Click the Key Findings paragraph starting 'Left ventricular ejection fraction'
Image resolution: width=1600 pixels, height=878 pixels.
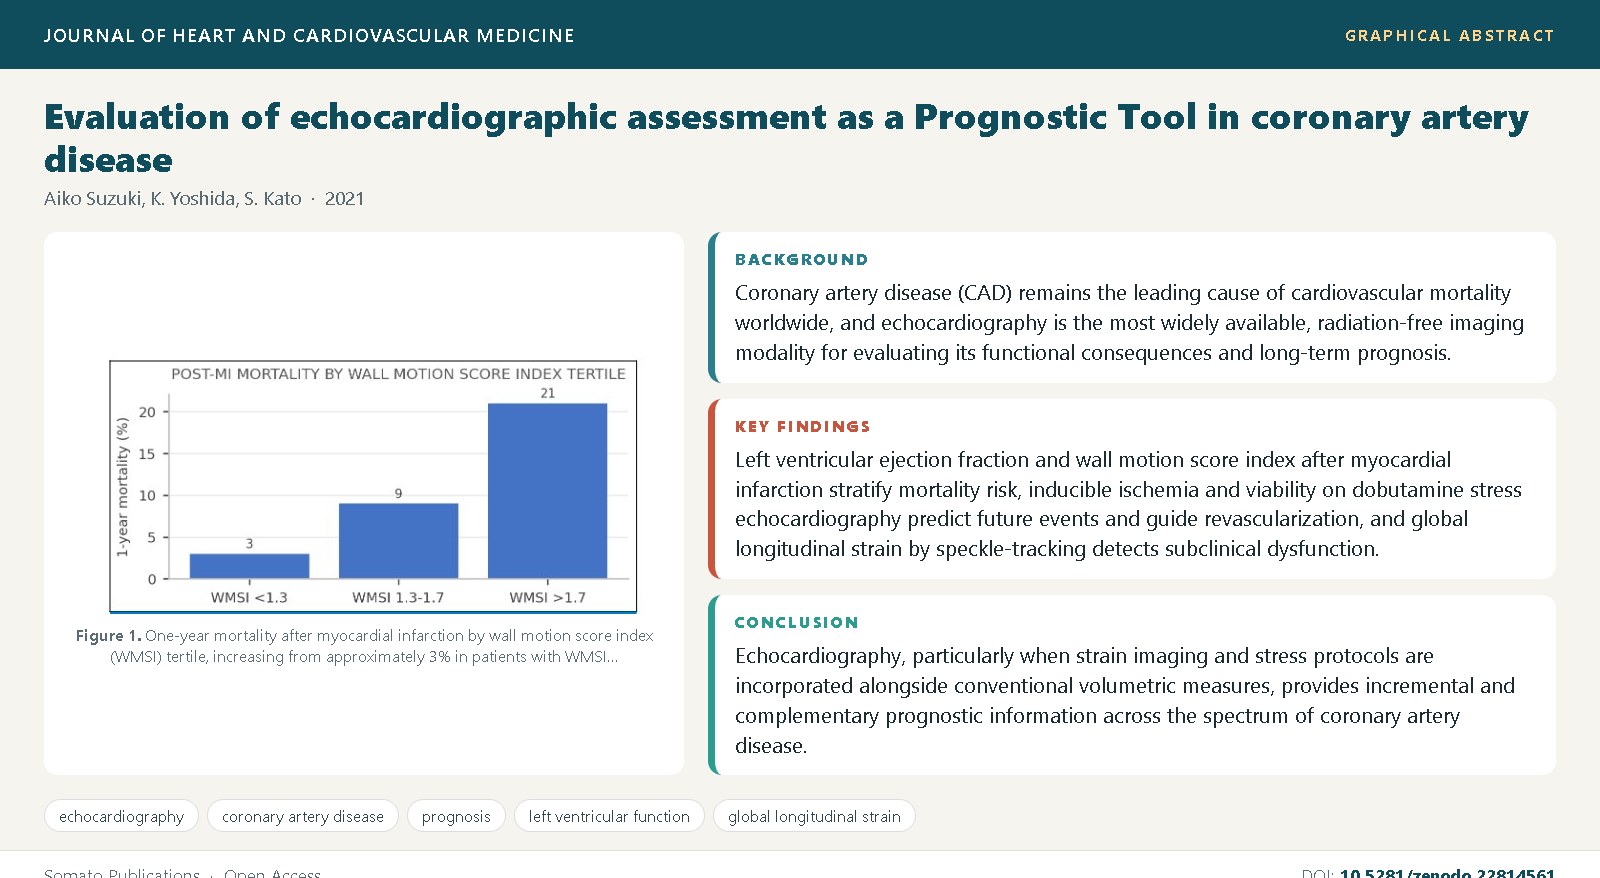pos(1128,504)
